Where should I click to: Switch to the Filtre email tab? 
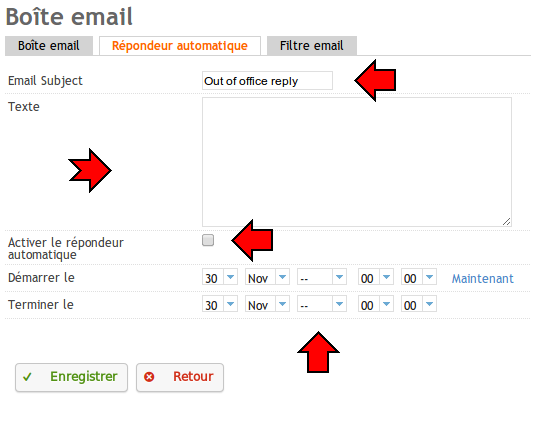click(x=312, y=46)
